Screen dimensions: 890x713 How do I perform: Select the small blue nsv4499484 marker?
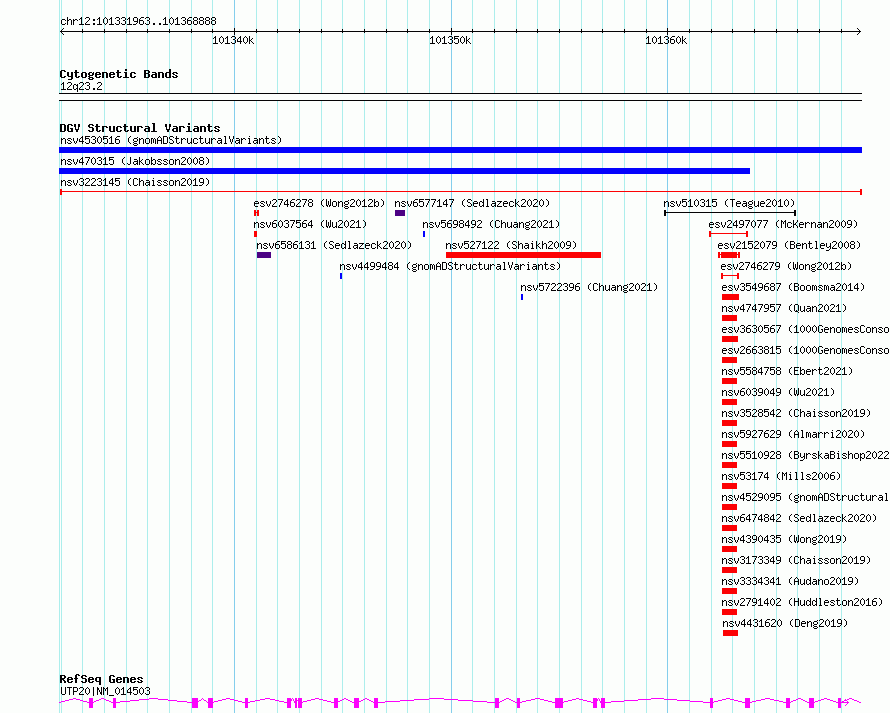pyautogui.click(x=341, y=276)
